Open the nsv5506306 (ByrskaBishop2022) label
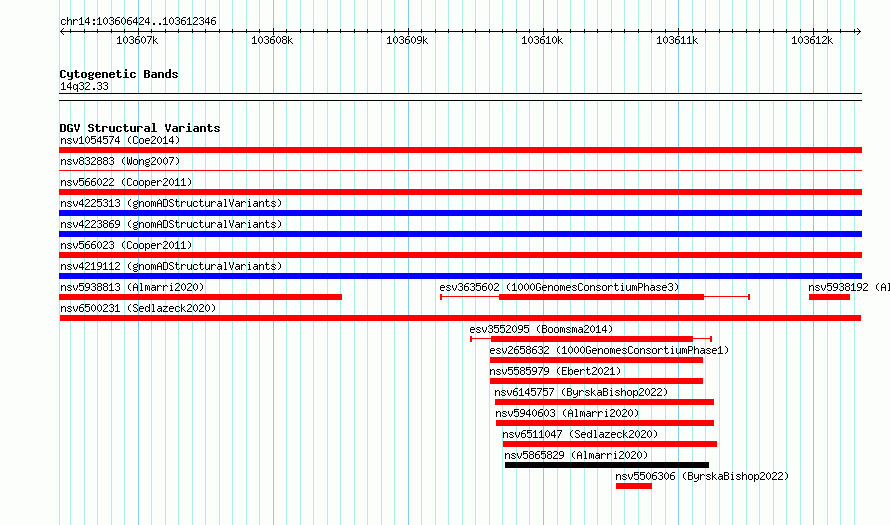This screenshot has height=525, width=890. pos(703,476)
